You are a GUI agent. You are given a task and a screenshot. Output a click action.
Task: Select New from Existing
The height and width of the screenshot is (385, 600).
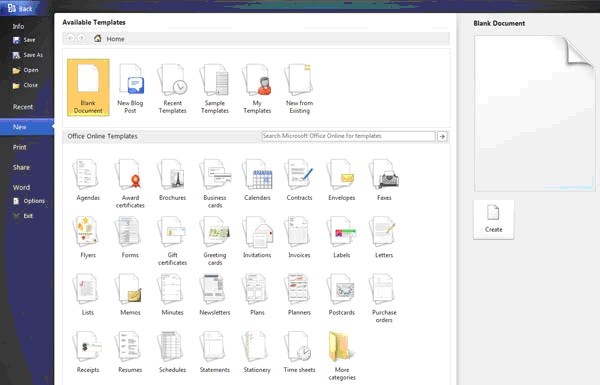pos(299,89)
